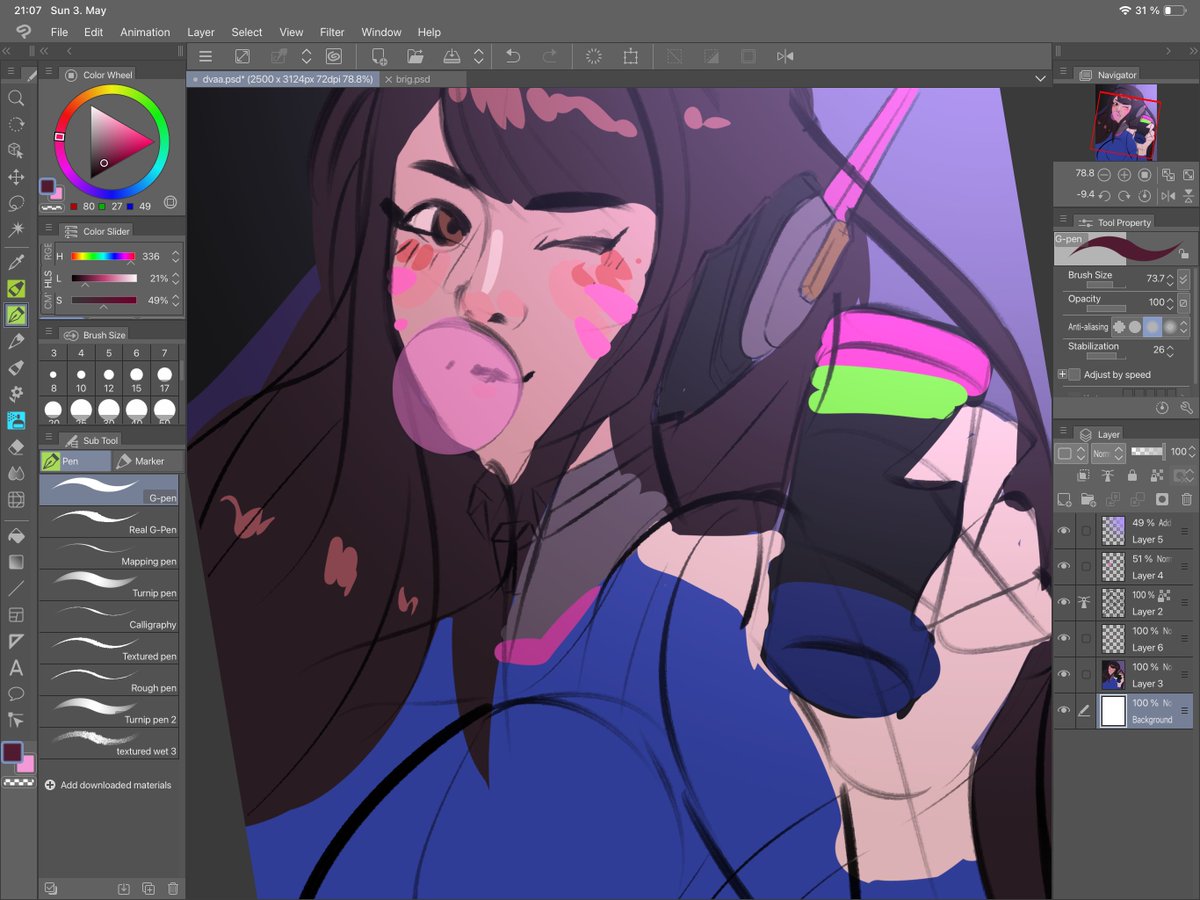Open the tab list chevron above canvas
Screen dimensions: 1200x900
click(x=1040, y=78)
